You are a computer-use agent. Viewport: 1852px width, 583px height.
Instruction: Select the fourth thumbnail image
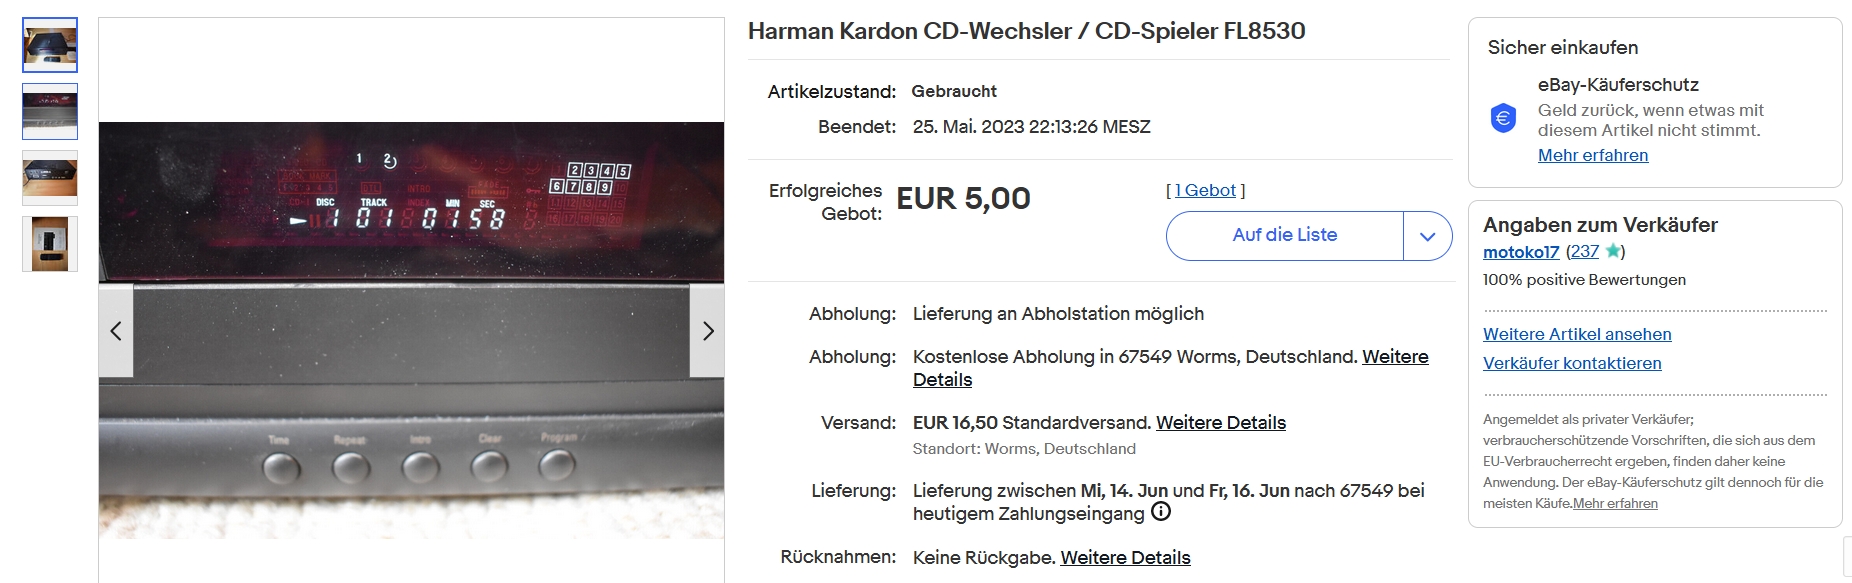50,244
